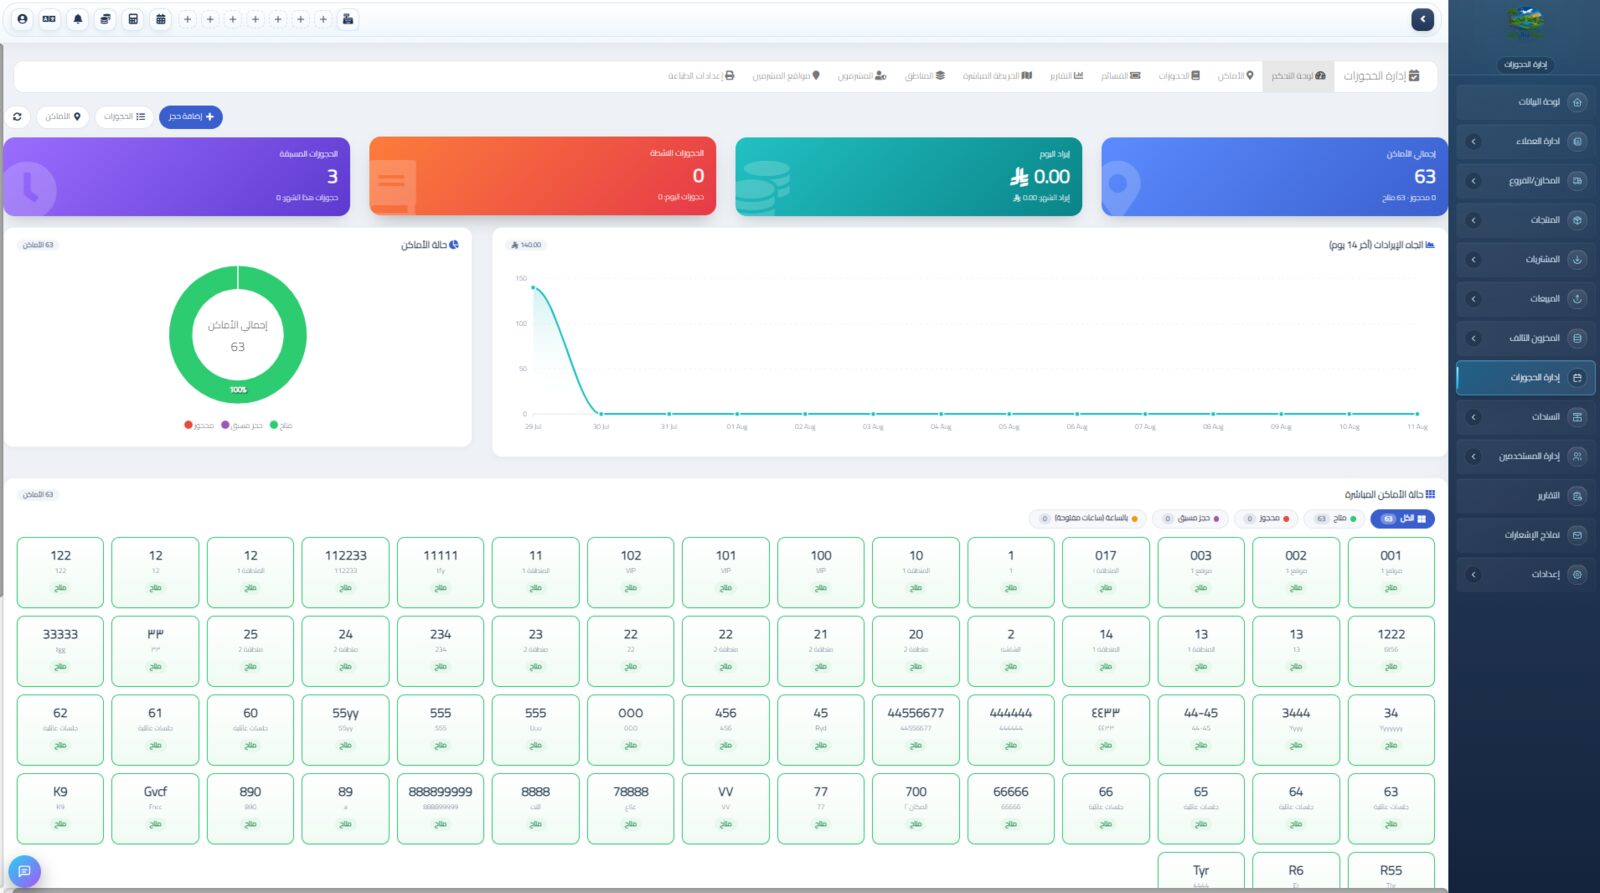This screenshot has height=893, width=1600.
Task: Click the refresh icon beside الأماكن button
Action: click(x=17, y=117)
